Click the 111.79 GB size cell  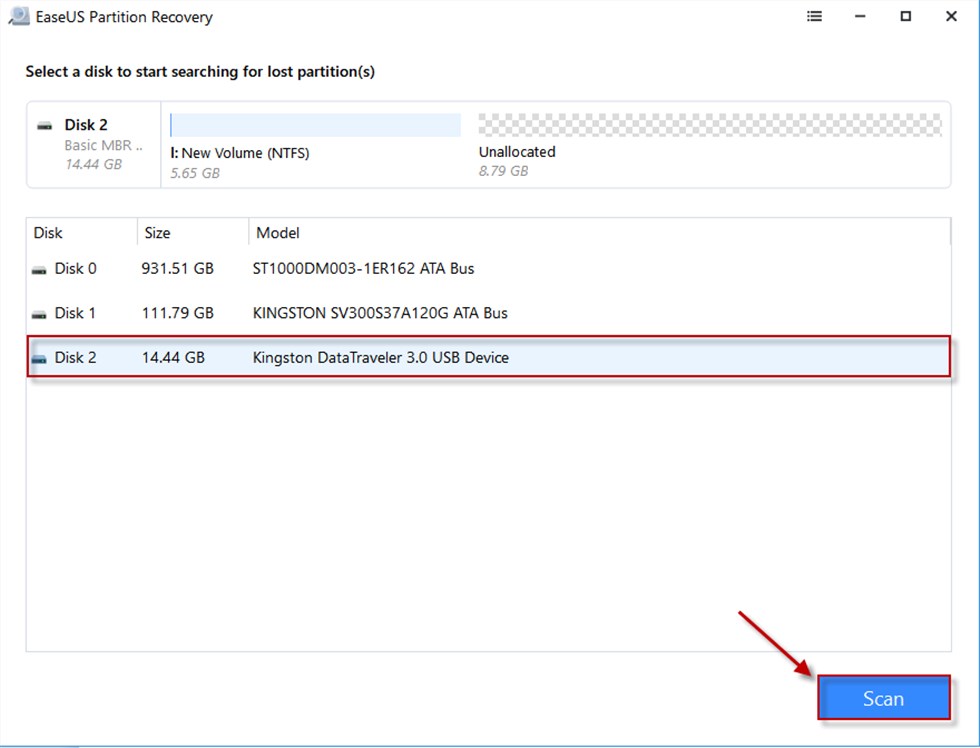pos(178,313)
